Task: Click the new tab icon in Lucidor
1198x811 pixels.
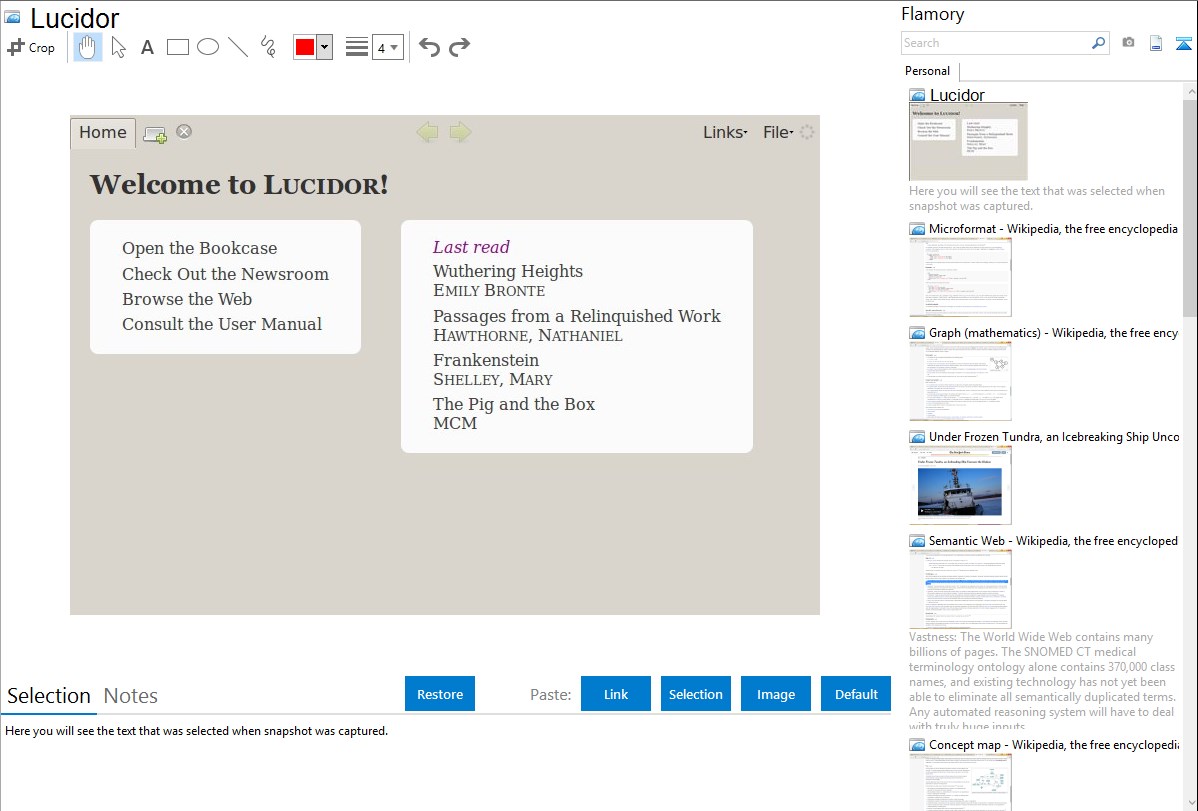Action: [155, 135]
